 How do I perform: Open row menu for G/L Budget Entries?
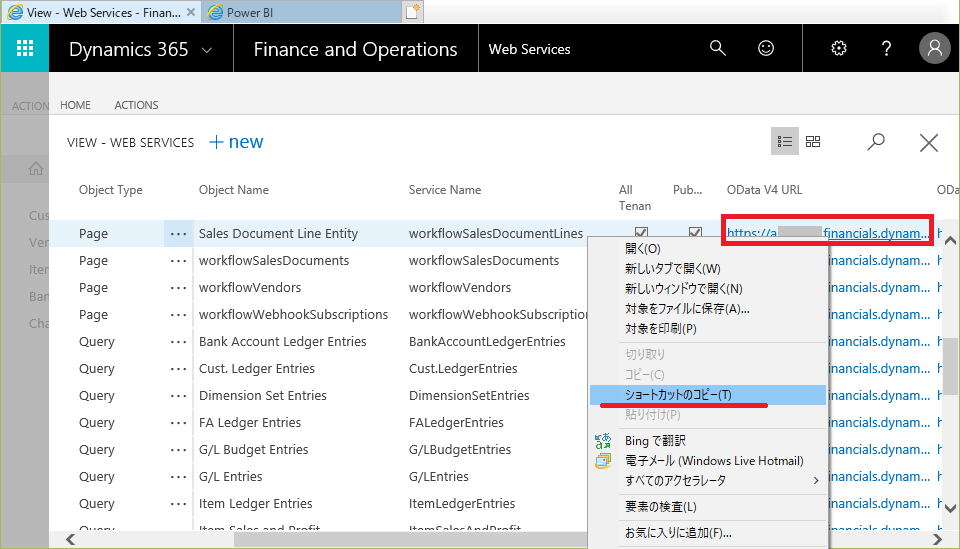pyautogui.click(x=178, y=449)
